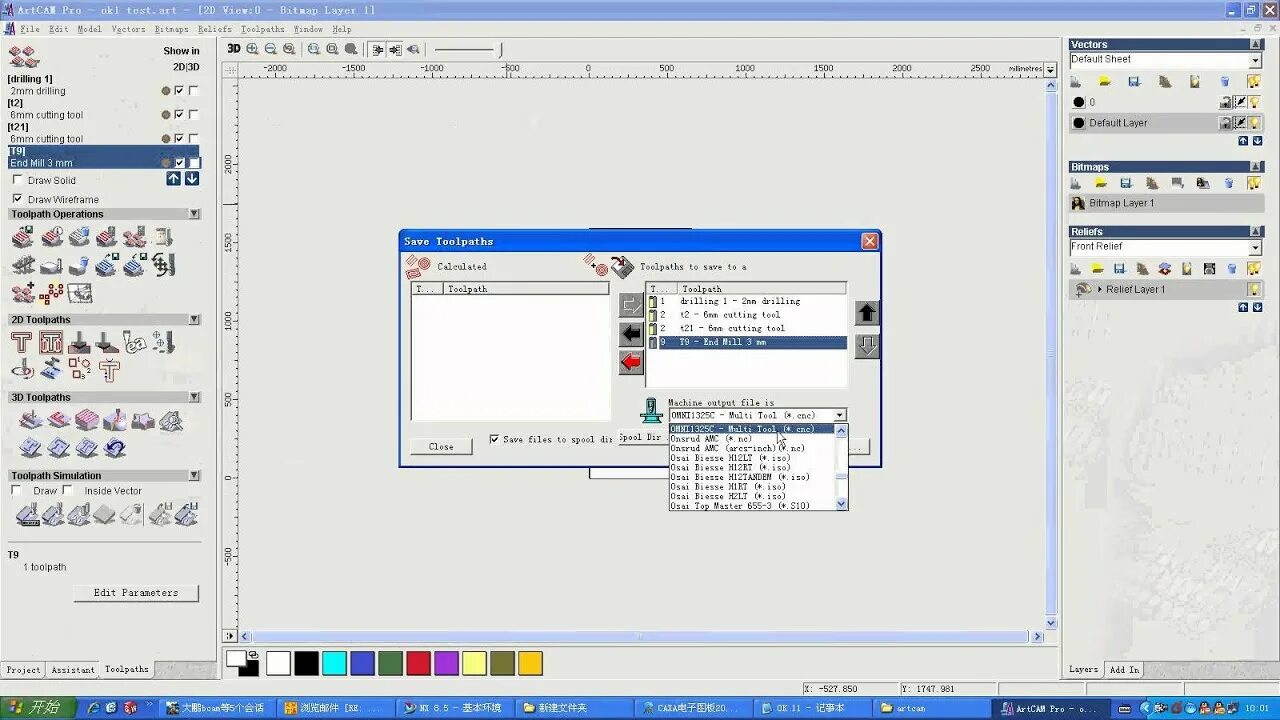Click move-toolpath-down arrow in left Toolpaths panel

(191, 178)
